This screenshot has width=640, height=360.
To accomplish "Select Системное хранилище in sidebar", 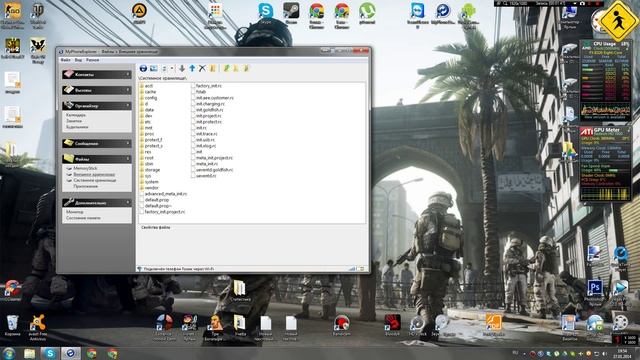I will coord(95,180).
